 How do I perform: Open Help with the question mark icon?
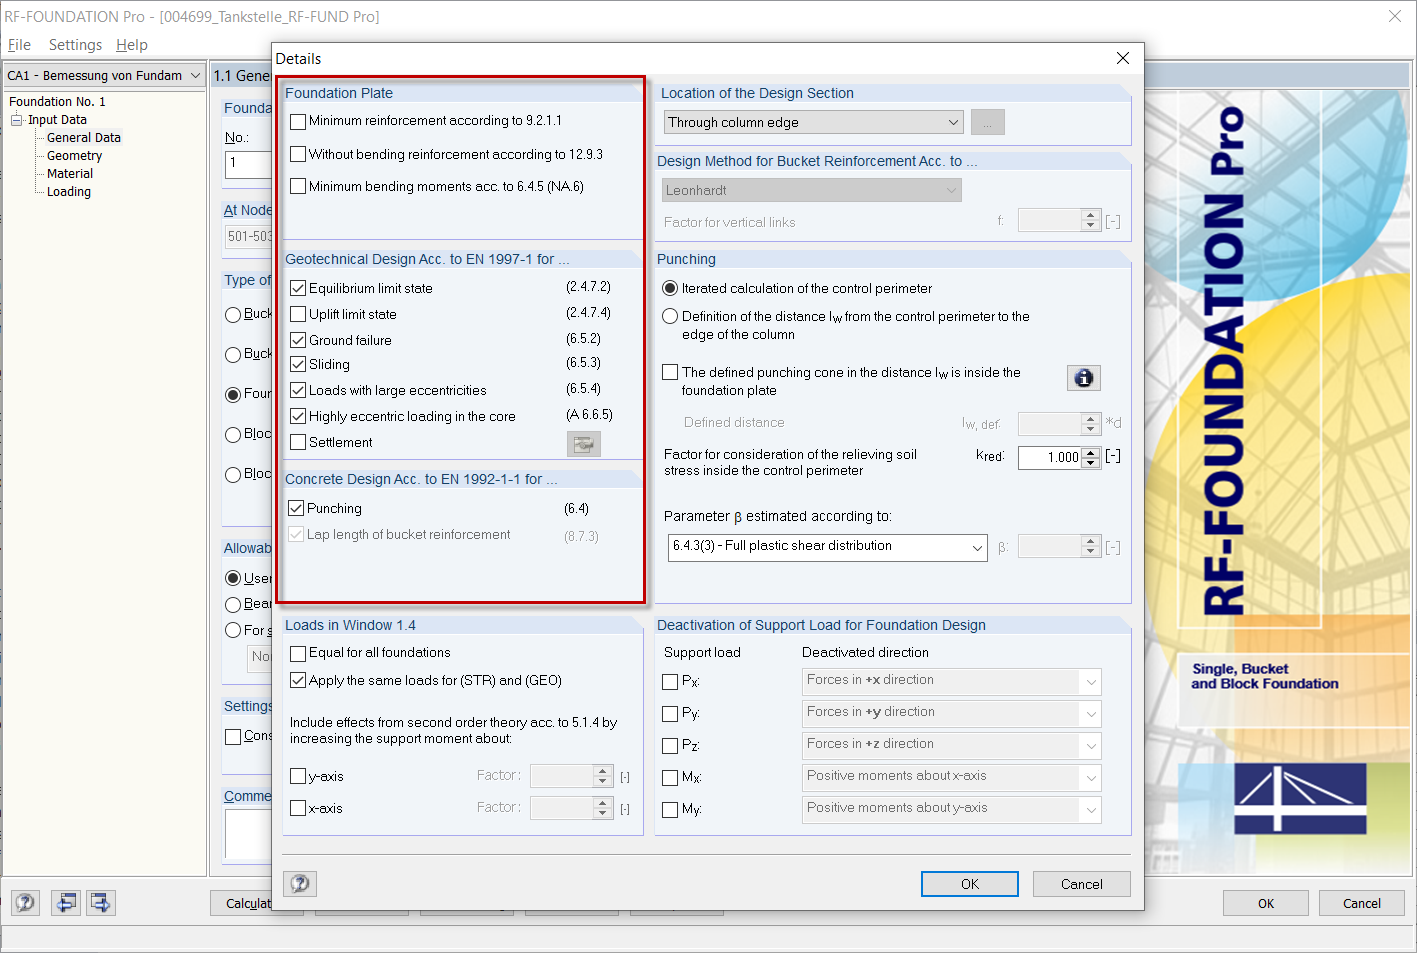coord(24,902)
